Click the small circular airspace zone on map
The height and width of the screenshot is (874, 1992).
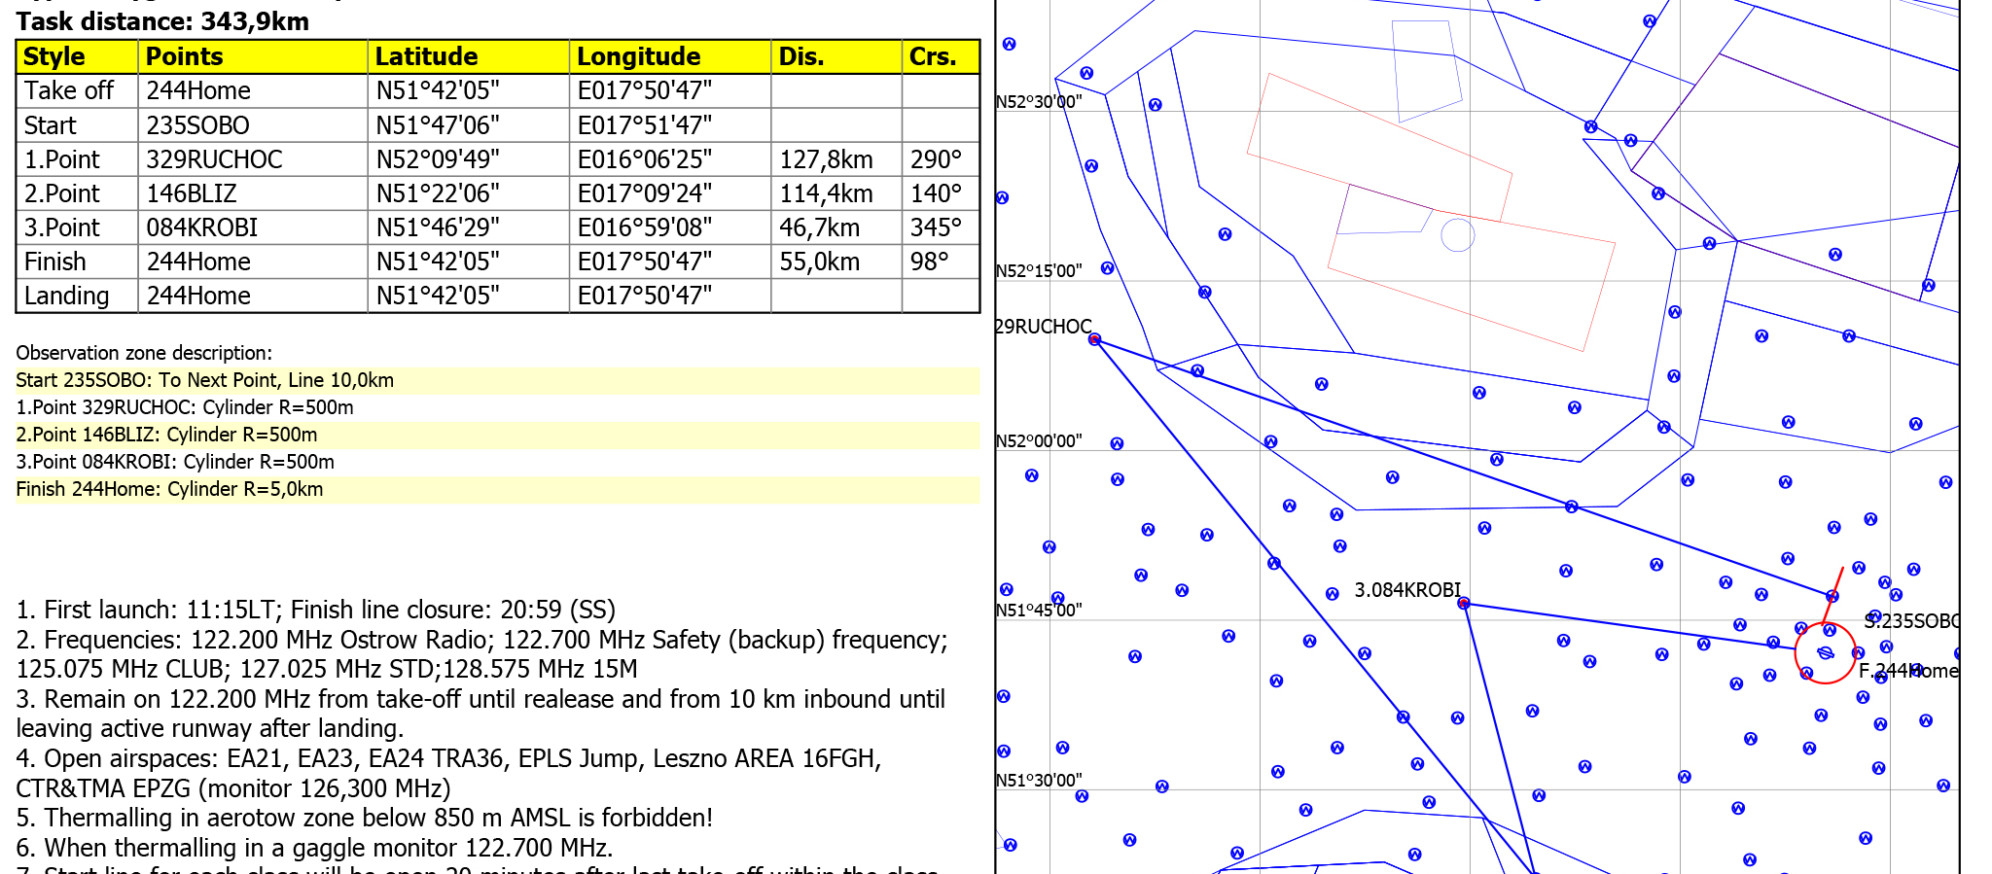[x=1457, y=235]
